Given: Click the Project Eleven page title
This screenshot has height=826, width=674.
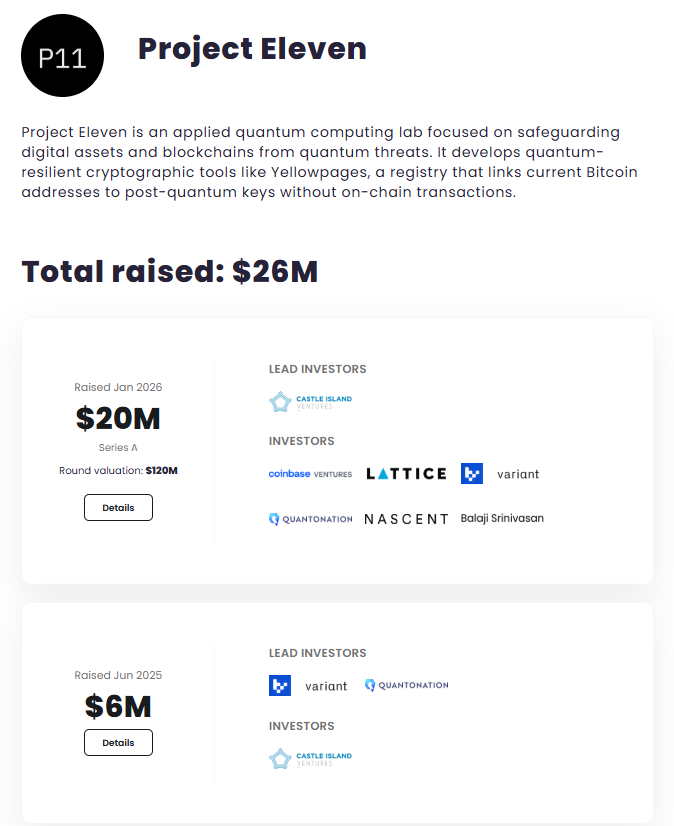Looking at the screenshot, I should tap(252, 48).
